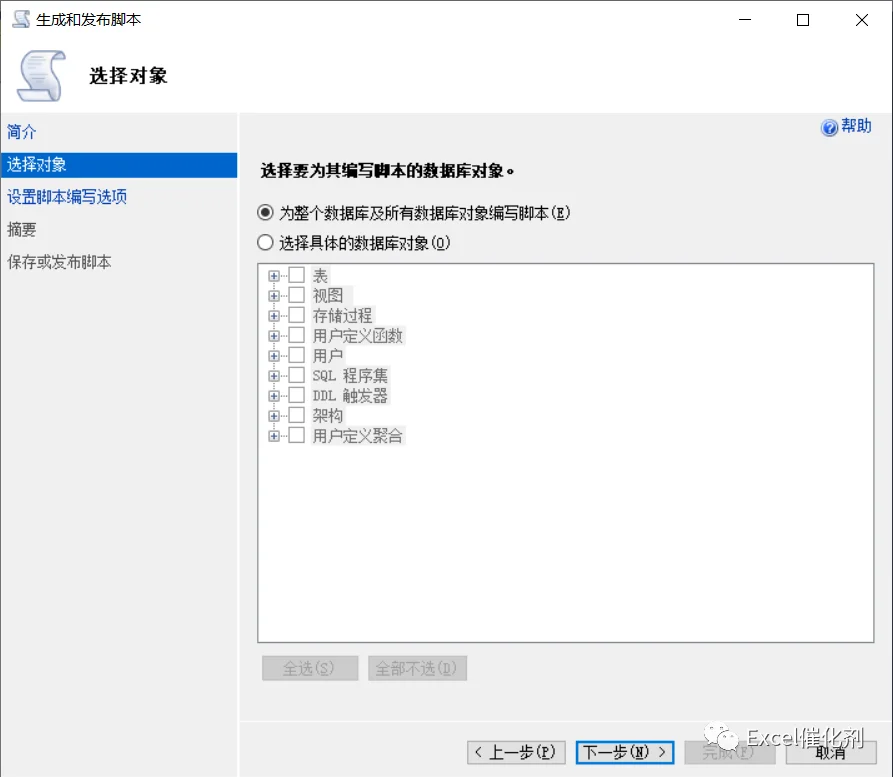Viewport: 893px width, 777px height.
Task: Click the DDL 触发器 label in tree
Action: pyautogui.click(x=350, y=396)
